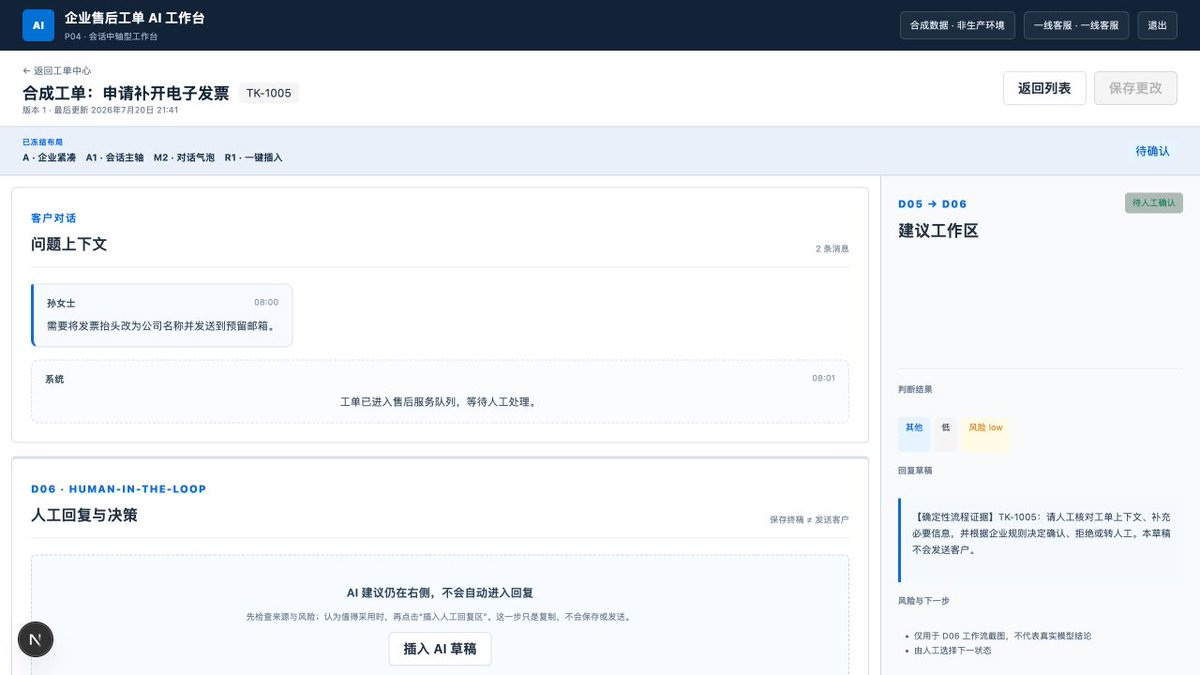The height and width of the screenshot is (675, 1200).
Task: Click the 返回列表 button
Action: 1044,88
